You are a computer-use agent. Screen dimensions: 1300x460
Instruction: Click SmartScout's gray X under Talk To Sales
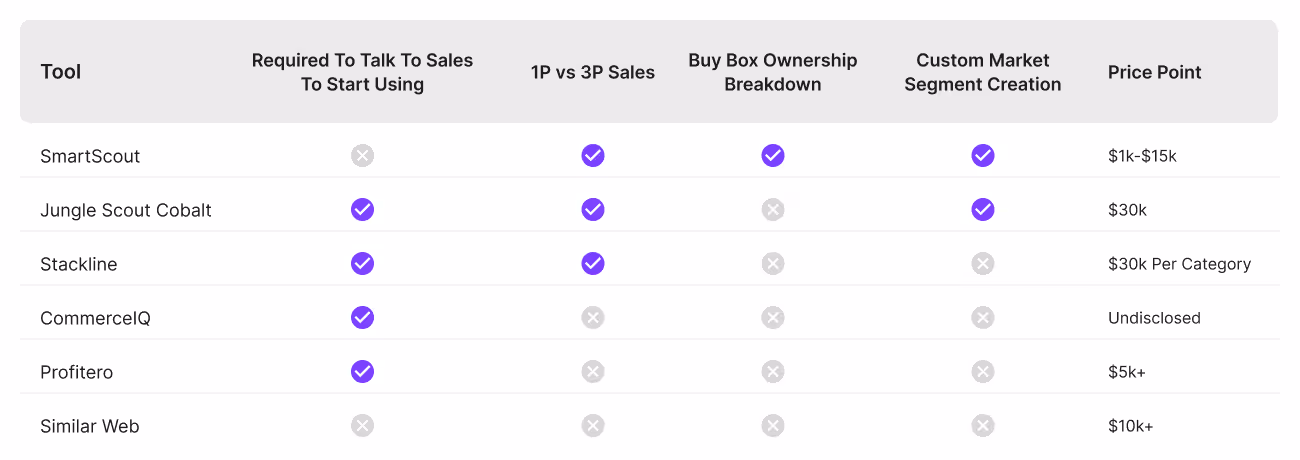pyautogui.click(x=362, y=155)
